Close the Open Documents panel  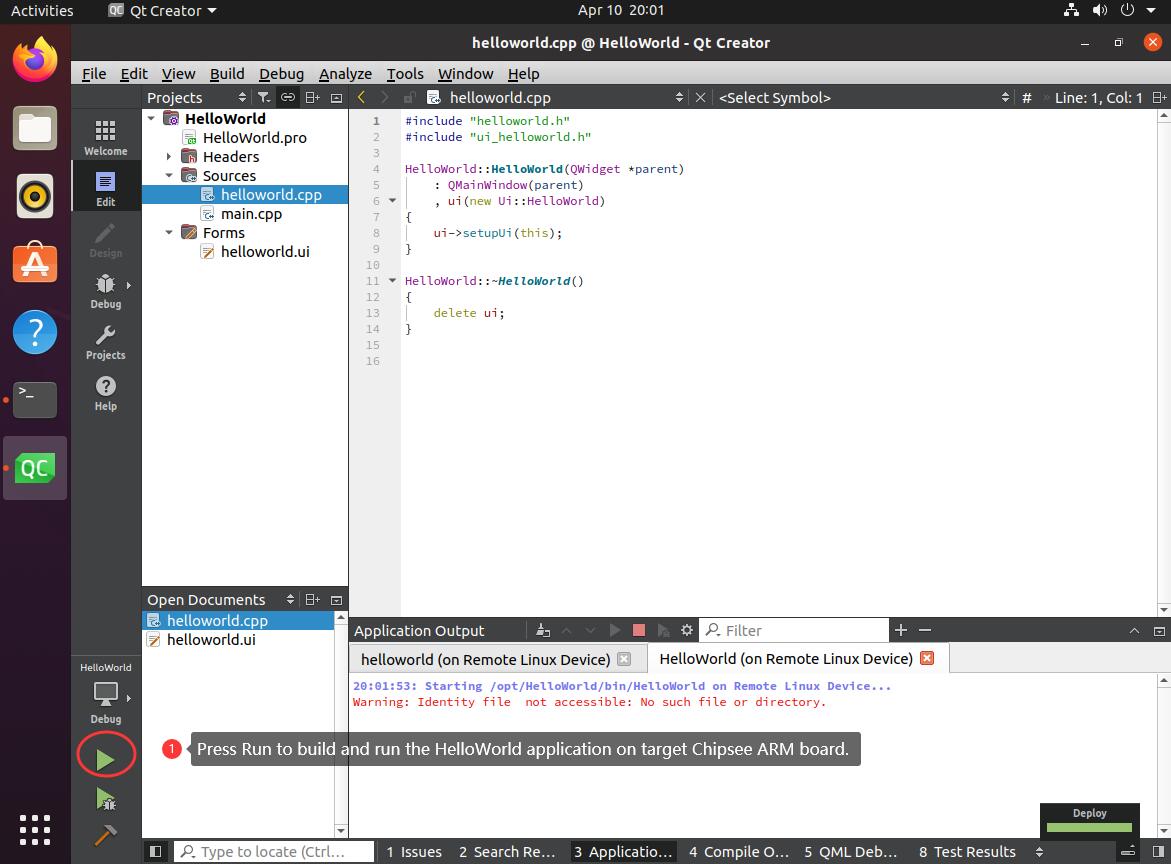(x=336, y=600)
